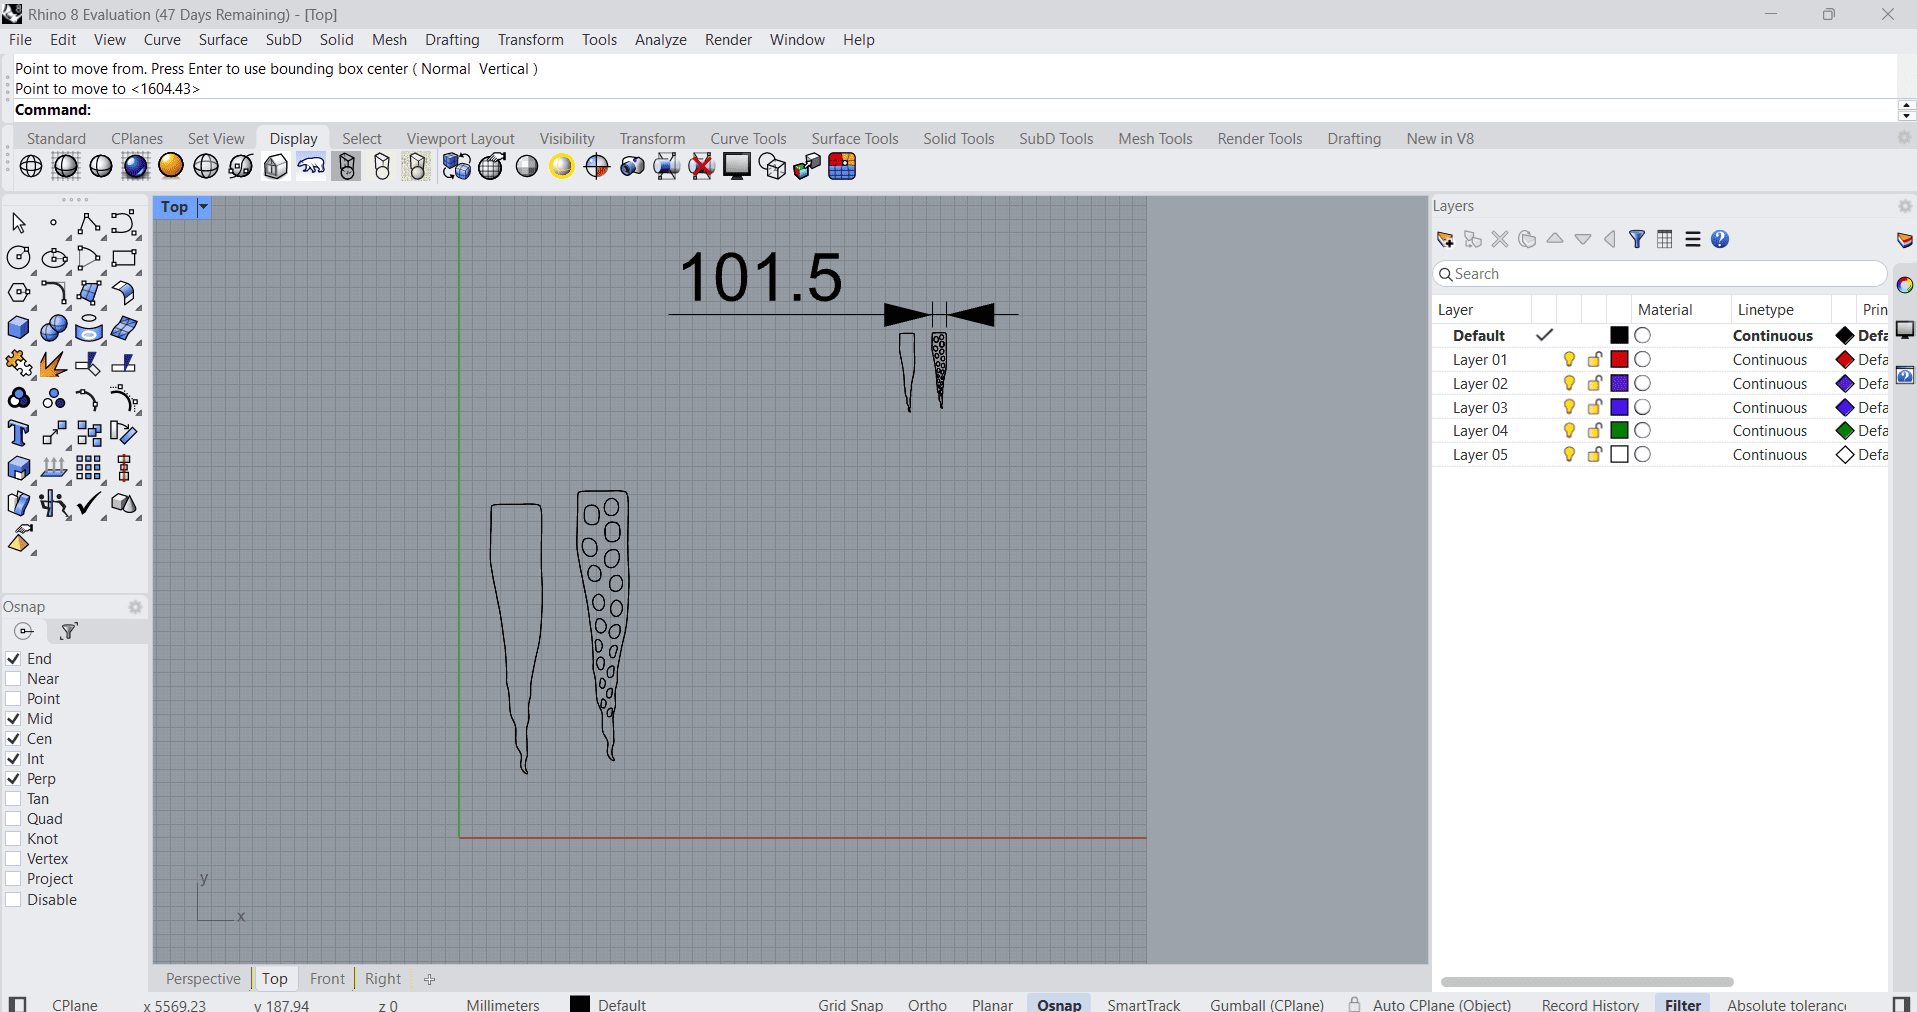Switch to the Curve Tools toolbar tab
This screenshot has height=1012, width=1917.
point(748,139)
